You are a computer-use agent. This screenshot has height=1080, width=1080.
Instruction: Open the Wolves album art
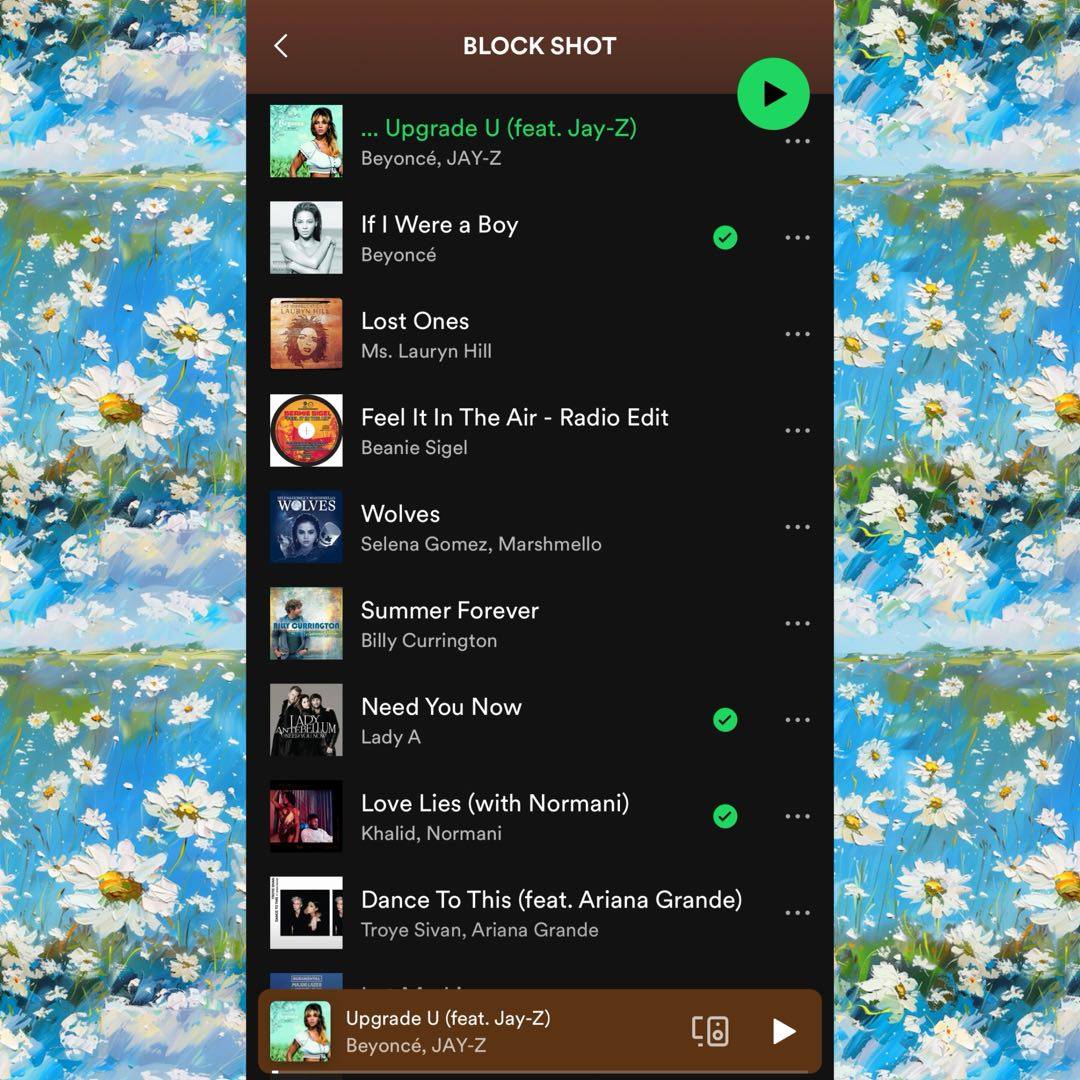pyautogui.click(x=306, y=527)
